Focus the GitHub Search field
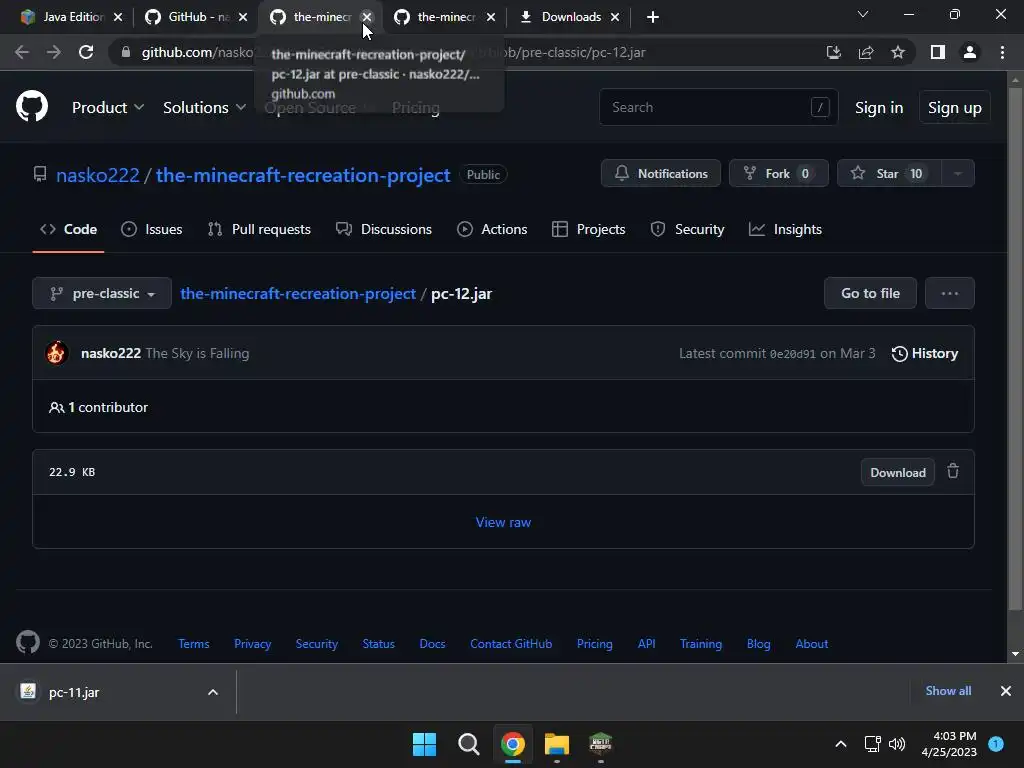 pos(718,107)
